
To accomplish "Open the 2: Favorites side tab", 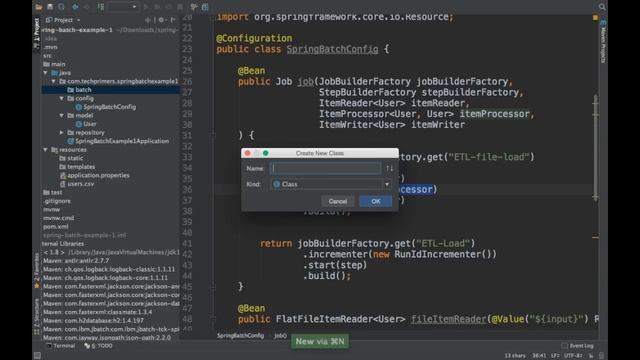I will 36,267.
